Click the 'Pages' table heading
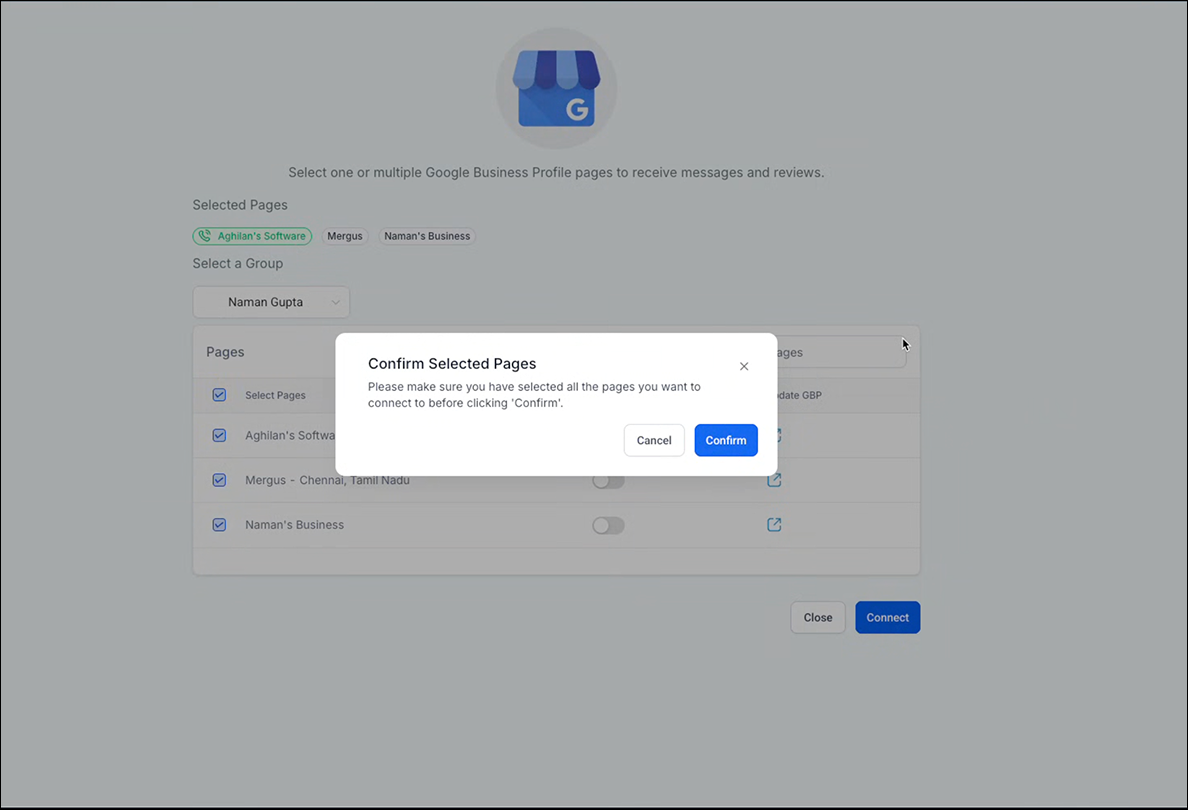The width and height of the screenshot is (1188, 810). point(225,352)
